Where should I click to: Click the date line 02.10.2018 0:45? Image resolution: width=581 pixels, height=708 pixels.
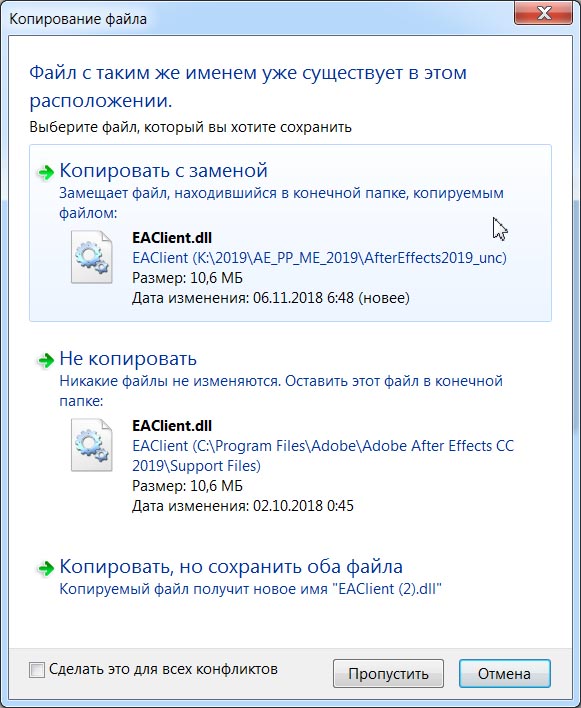[243, 506]
